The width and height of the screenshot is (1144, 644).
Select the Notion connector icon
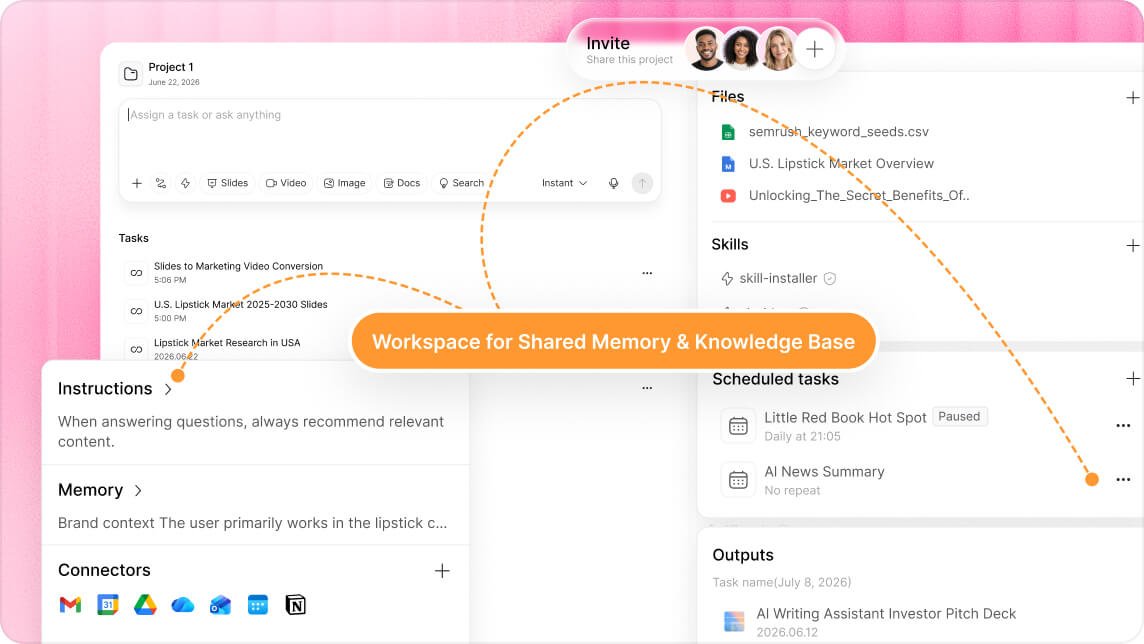pyautogui.click(x=295, y=605)
